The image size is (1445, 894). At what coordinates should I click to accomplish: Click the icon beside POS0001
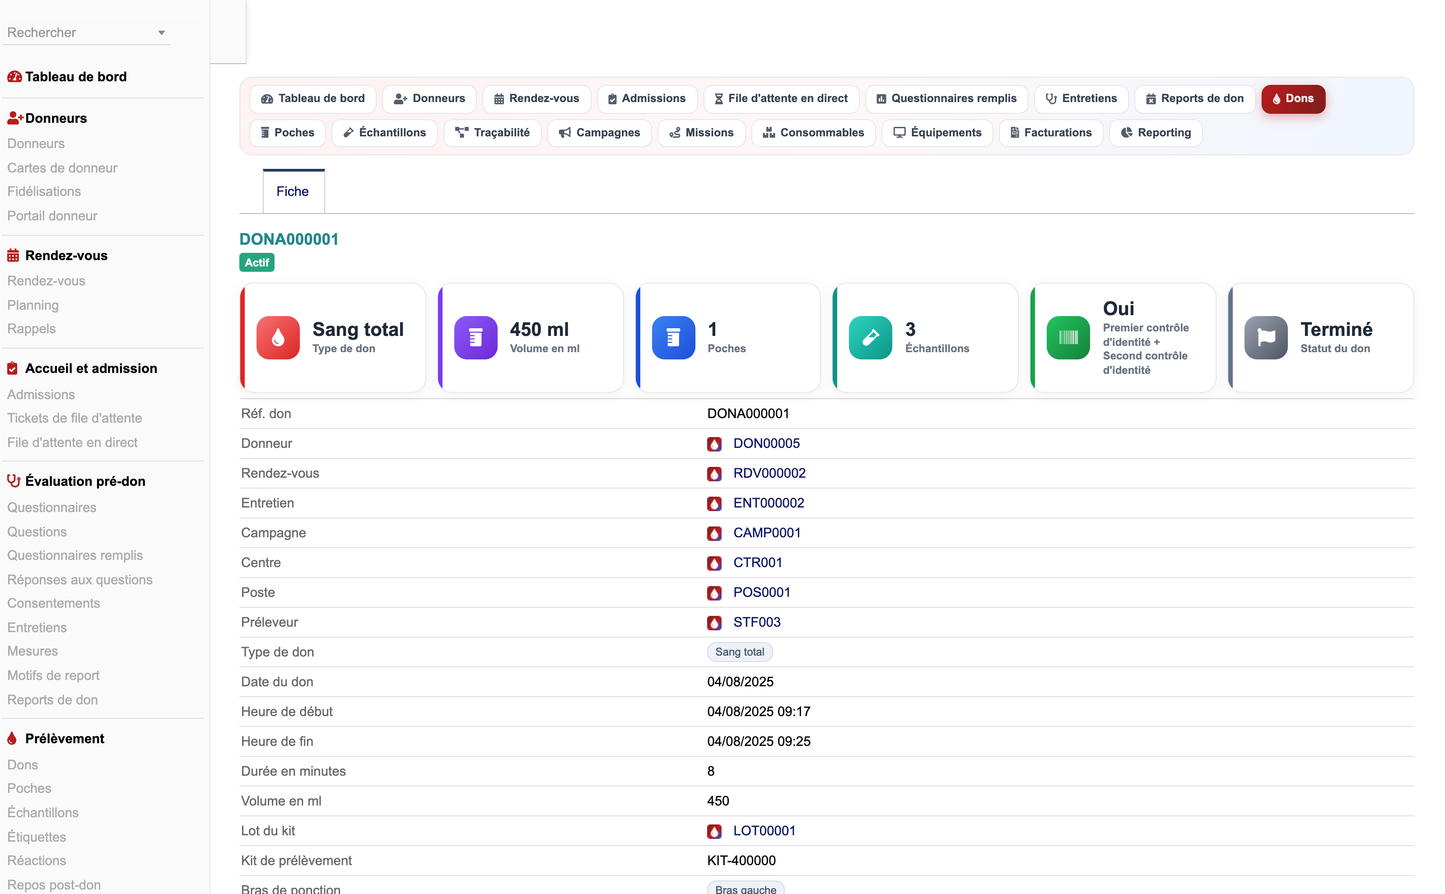[x=714, y=593]
